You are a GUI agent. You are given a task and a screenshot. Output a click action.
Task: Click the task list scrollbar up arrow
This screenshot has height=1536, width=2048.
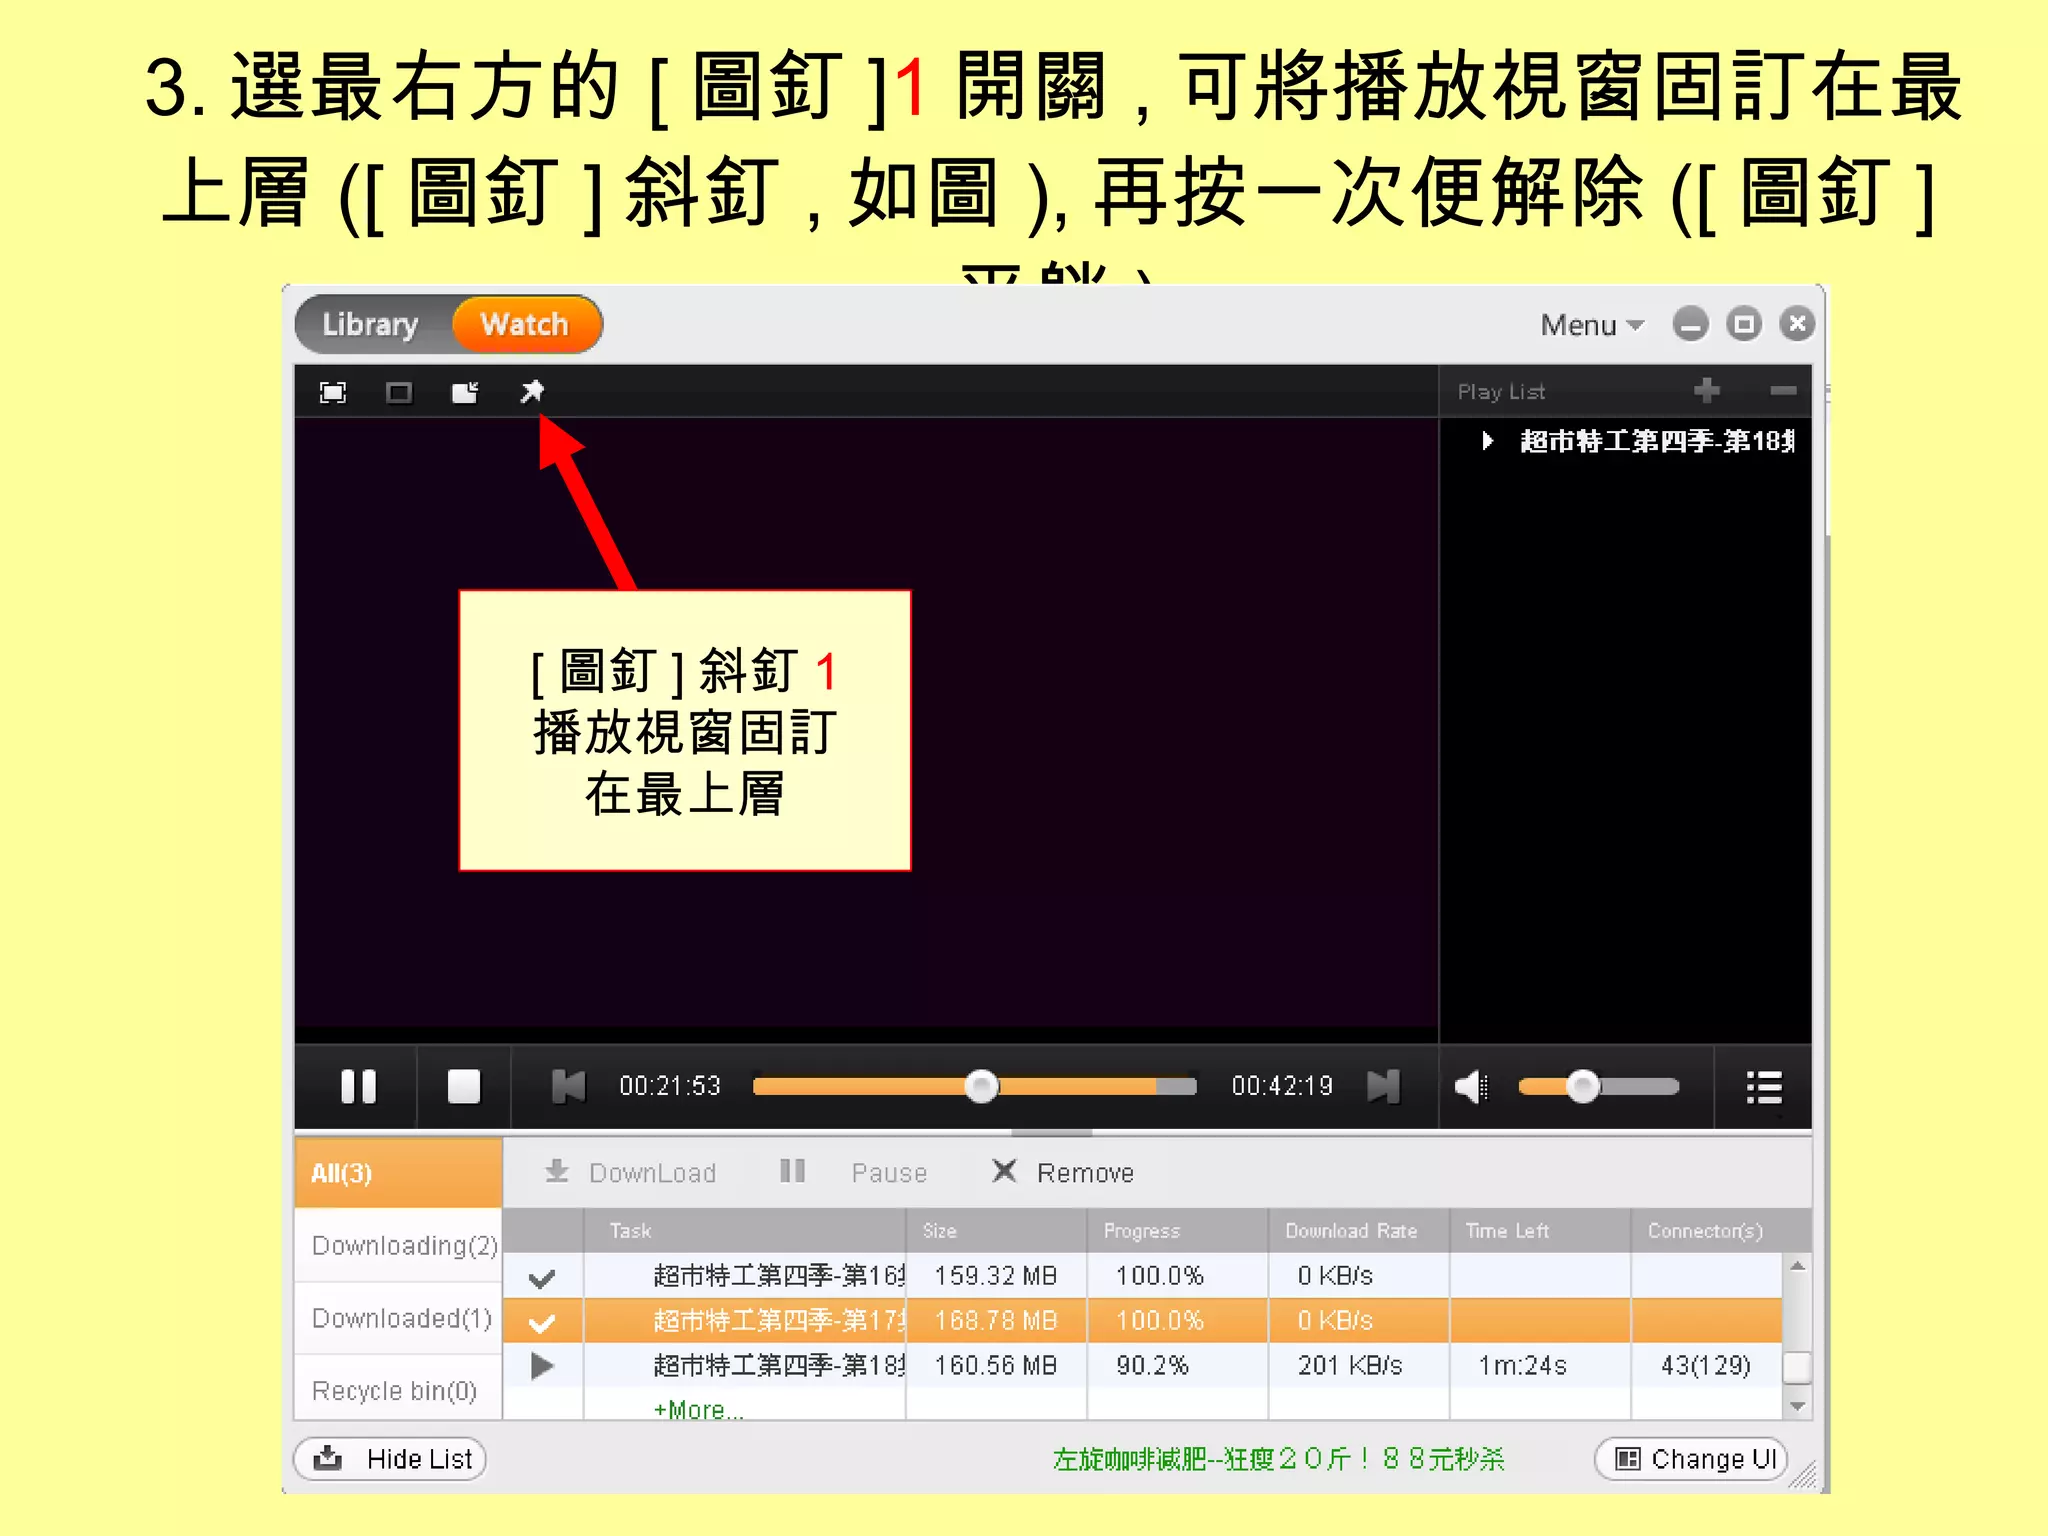point(1797,1266)
